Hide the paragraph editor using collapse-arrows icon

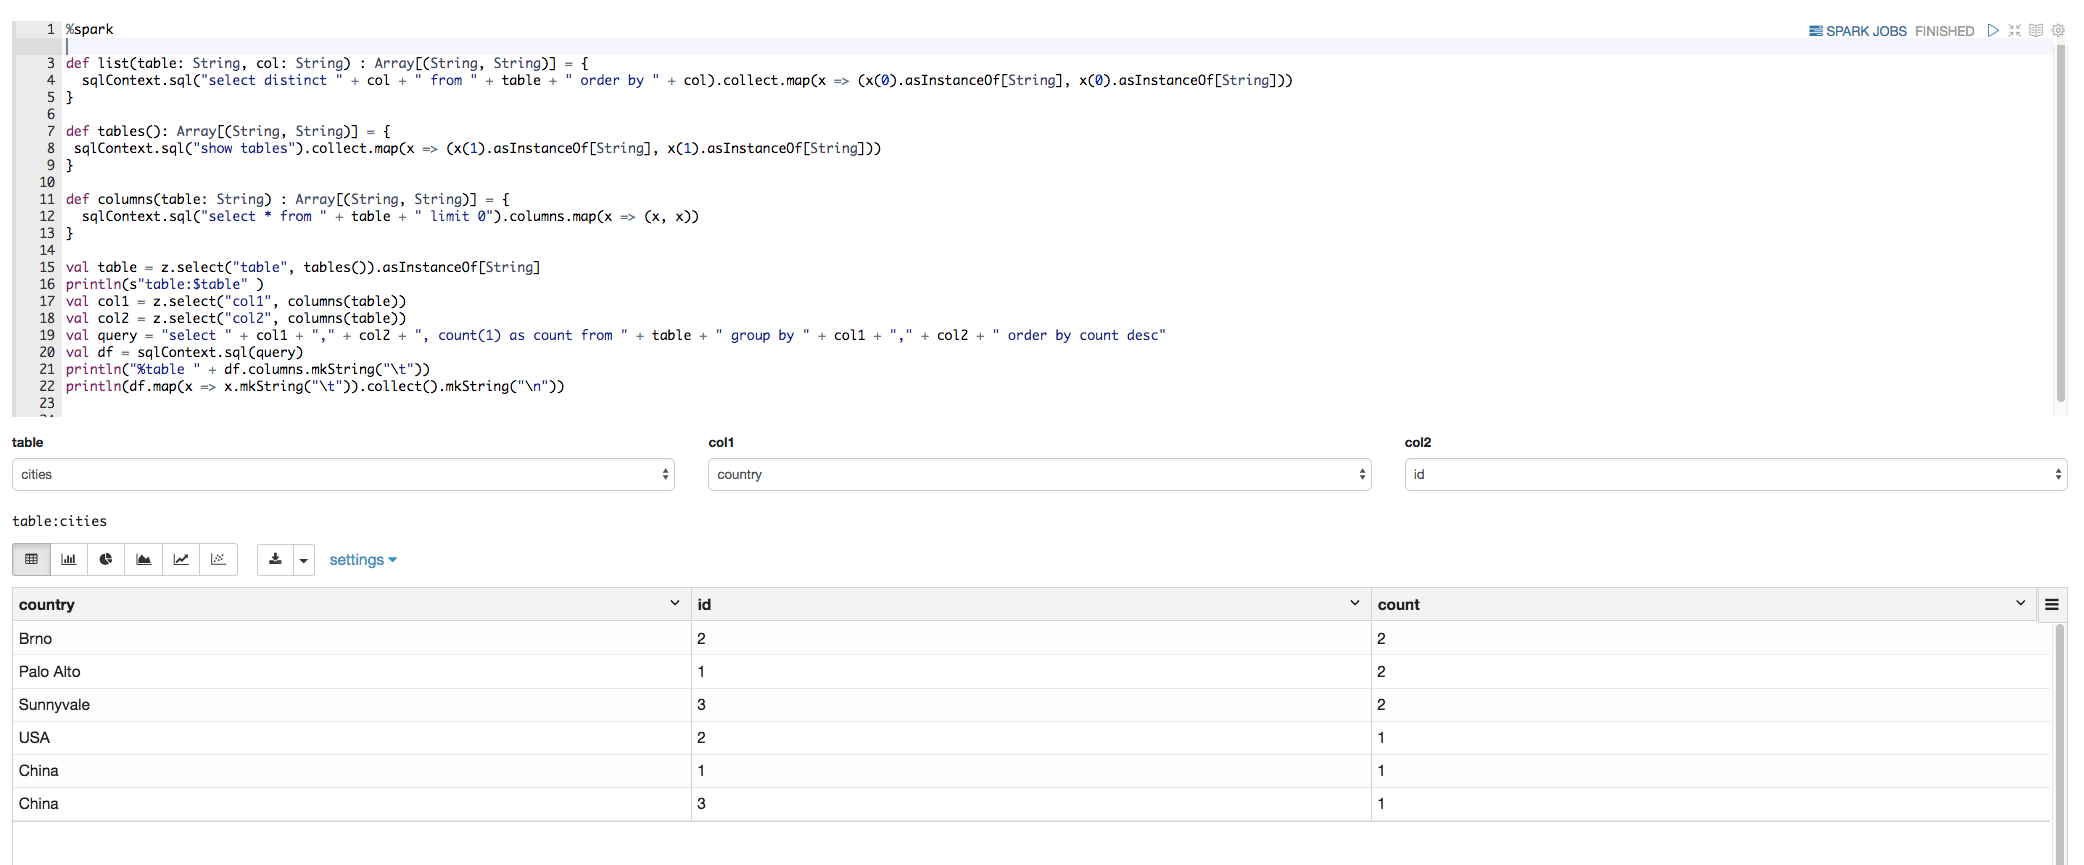pyautogui.click(x=2015, y=31)
